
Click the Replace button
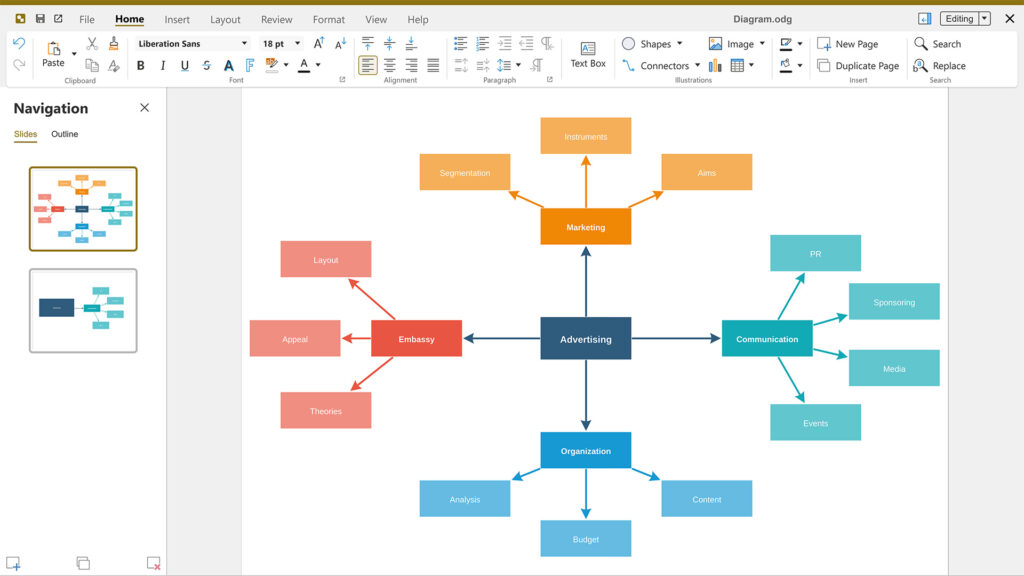pyautogui.click(x=939, y=65)
